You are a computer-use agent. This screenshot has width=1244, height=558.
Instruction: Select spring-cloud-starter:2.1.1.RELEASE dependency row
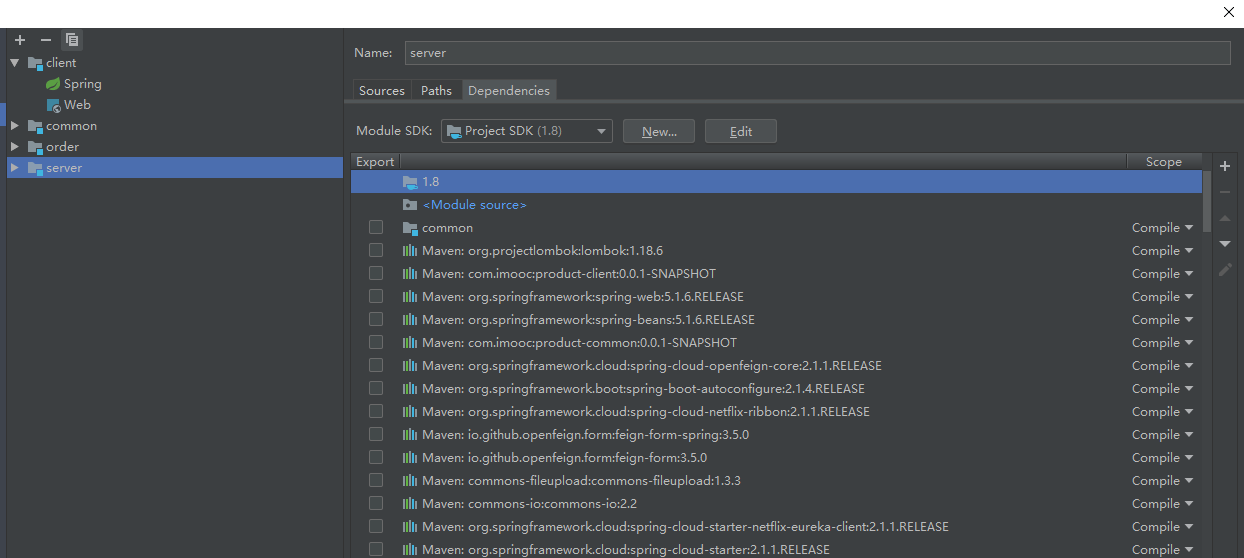coord(776,549)
